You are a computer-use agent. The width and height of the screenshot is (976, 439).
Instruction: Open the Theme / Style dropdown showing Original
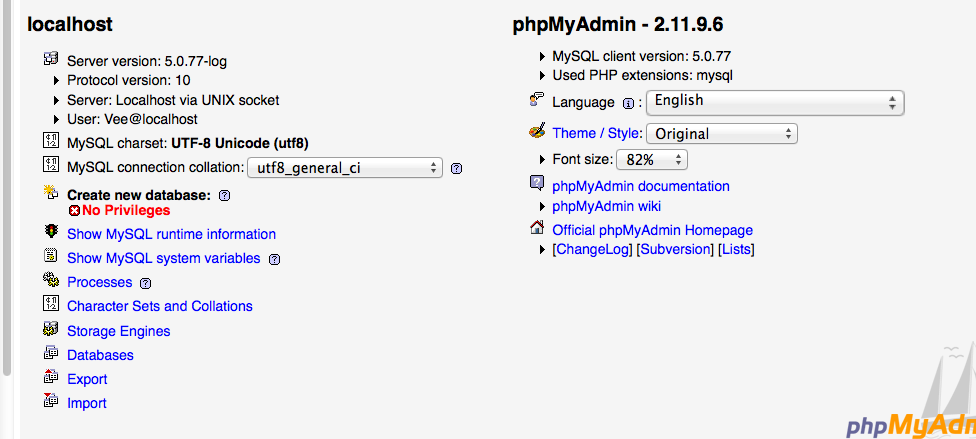click(x=722, y=133)
